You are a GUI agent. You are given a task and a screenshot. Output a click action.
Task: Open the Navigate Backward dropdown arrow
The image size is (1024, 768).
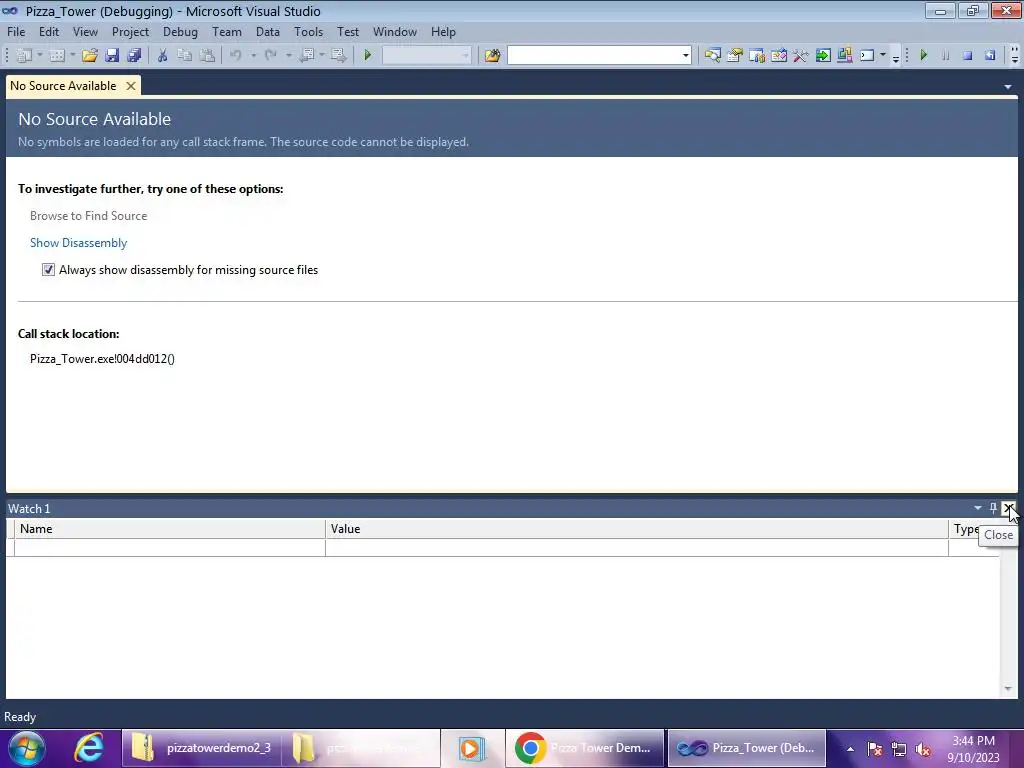[x=322, y=56]
